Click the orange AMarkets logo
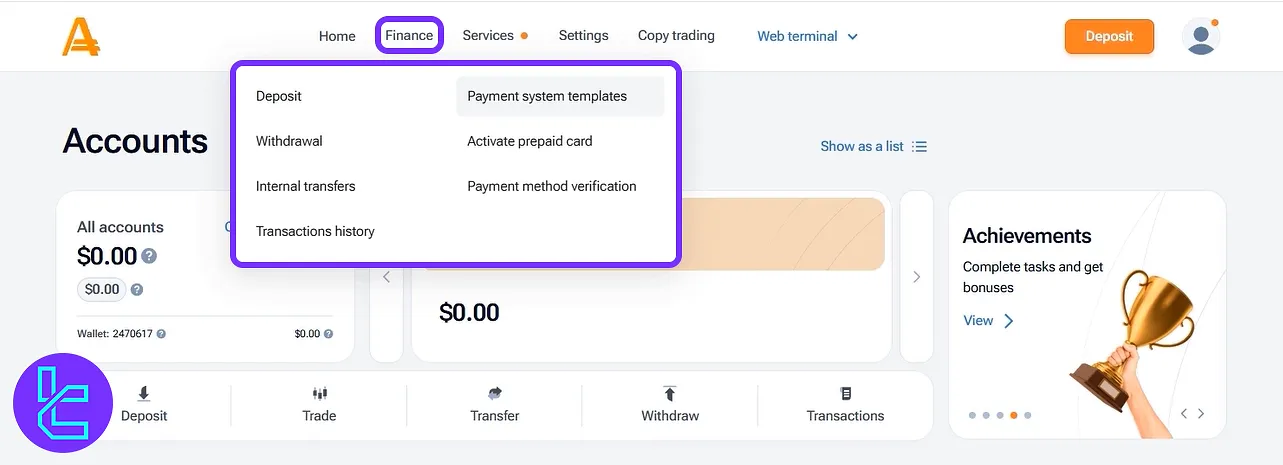The image size is (1283, 465). coord(80,37)
